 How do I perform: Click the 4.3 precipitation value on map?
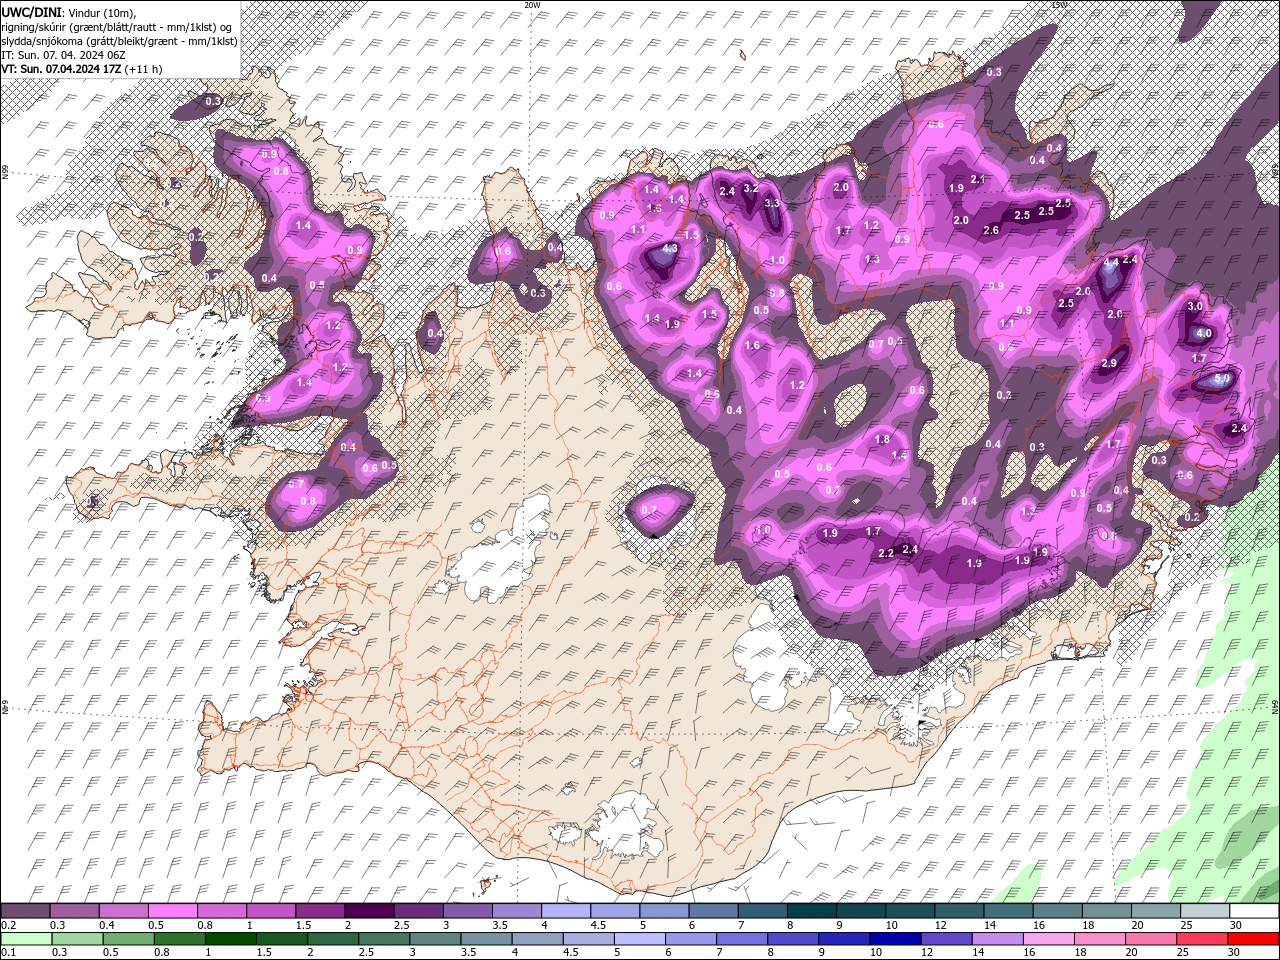coord(671,248)
